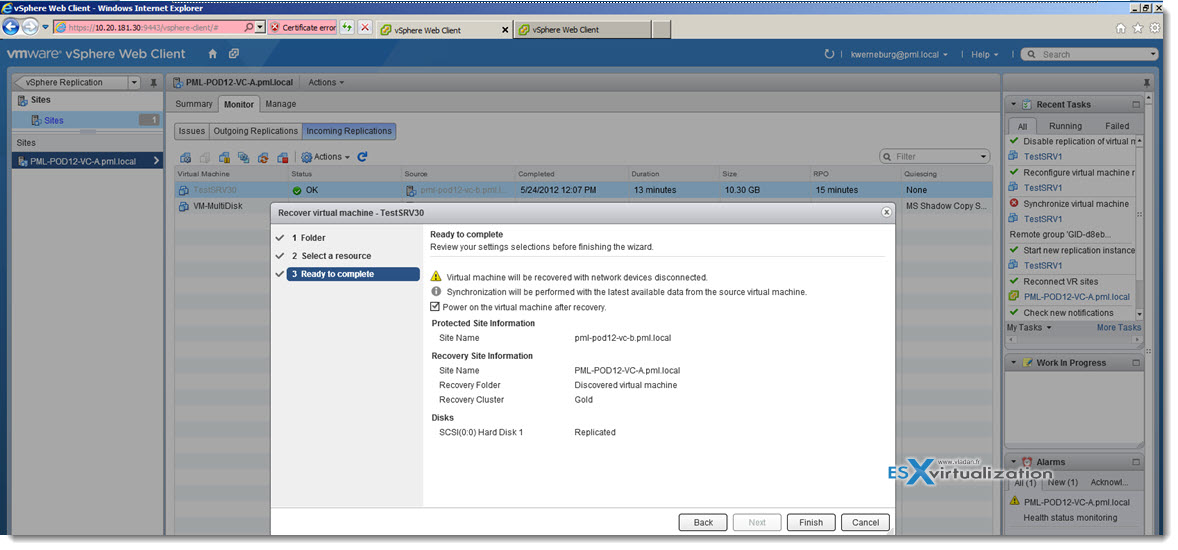
Task: Click Internet Explorer back arrow
Action: click(11, 28)
